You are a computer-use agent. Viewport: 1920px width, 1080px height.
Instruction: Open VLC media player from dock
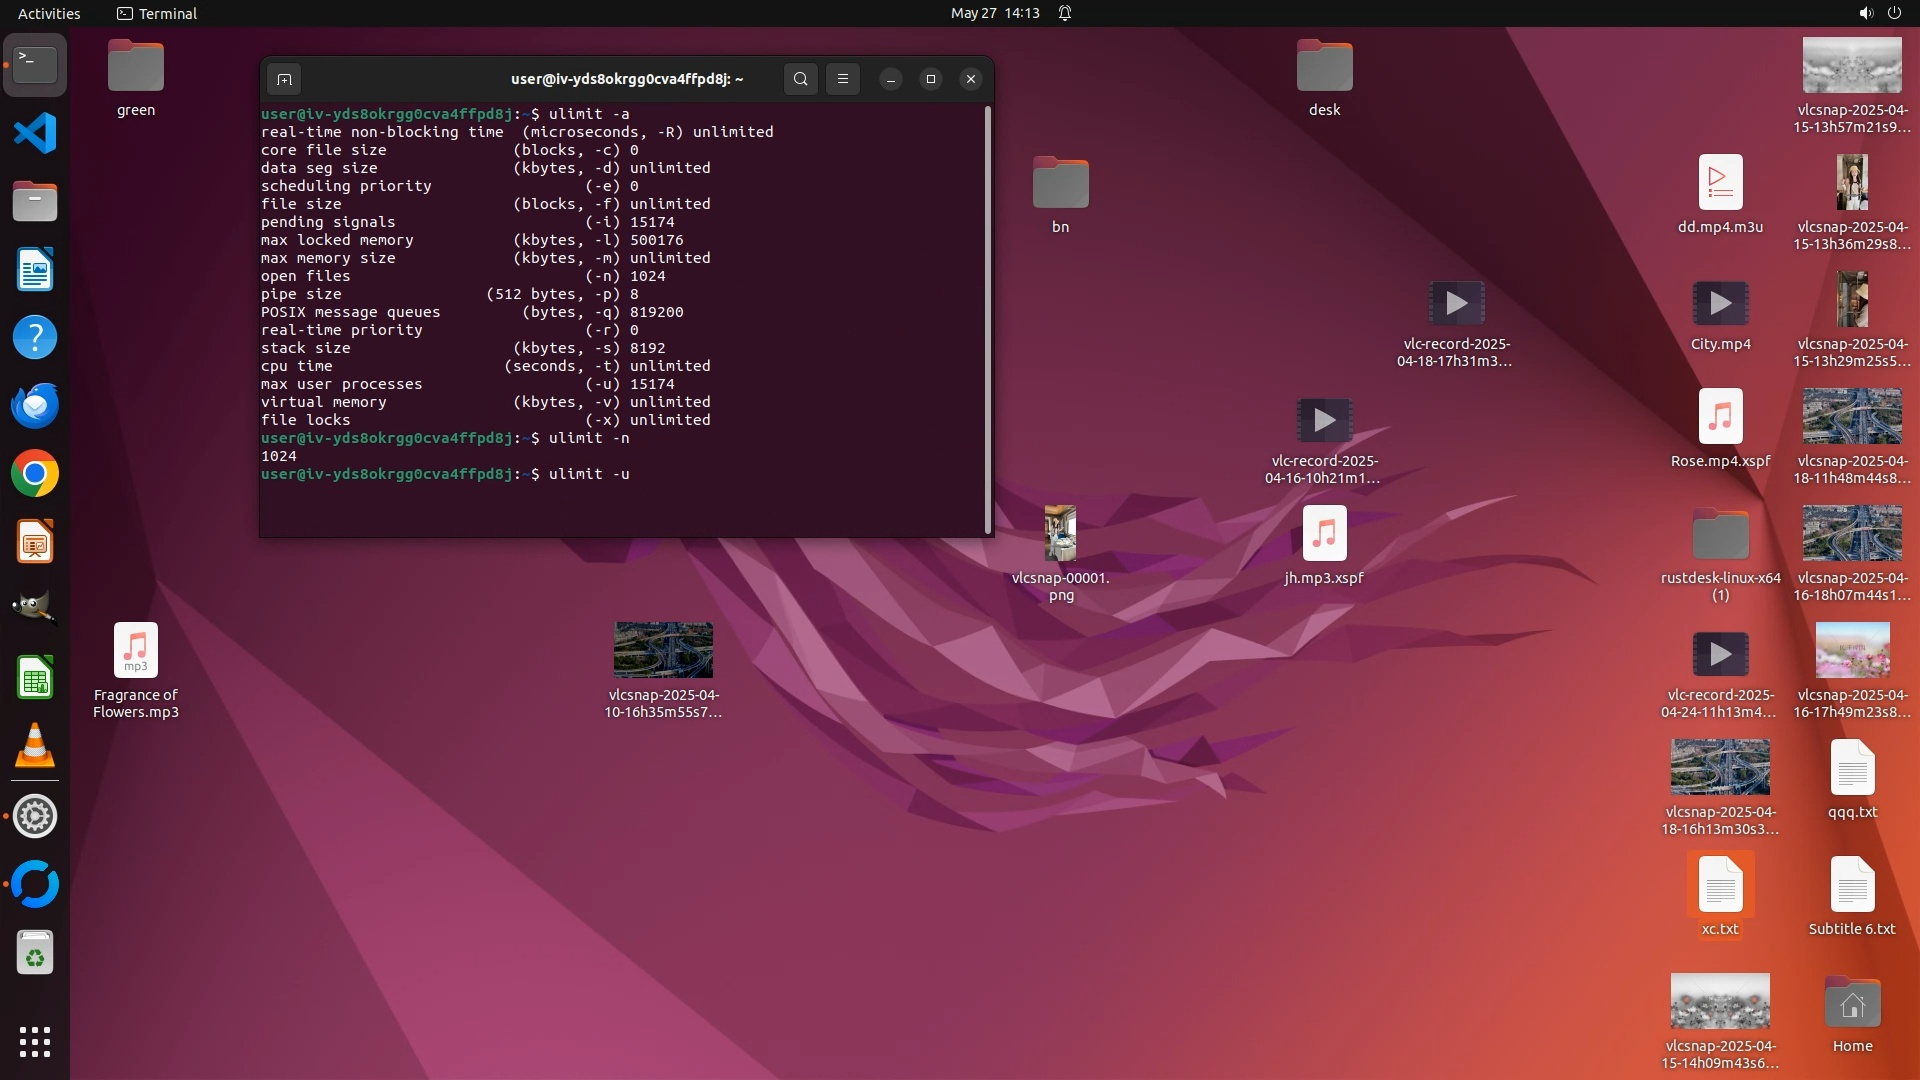(35, 747)
